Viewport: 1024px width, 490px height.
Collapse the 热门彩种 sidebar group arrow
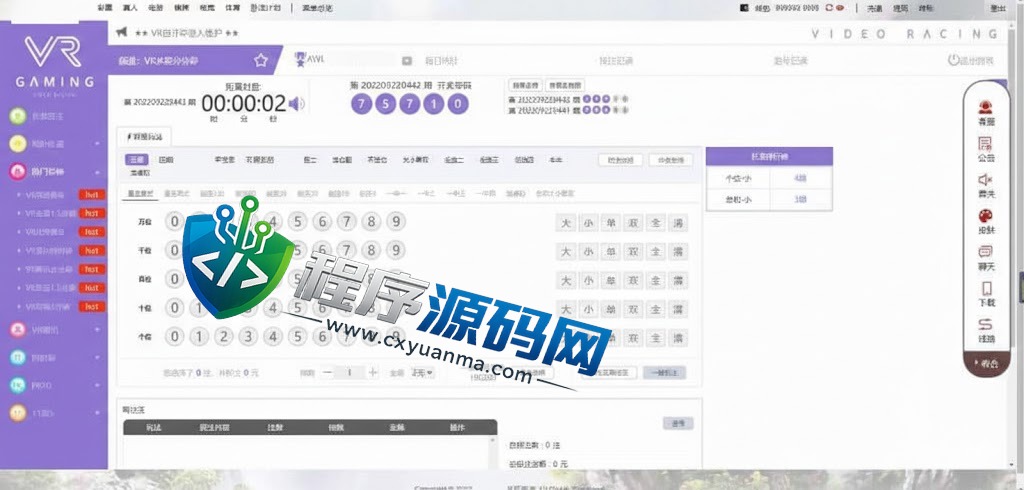click(x=97, y=172)
